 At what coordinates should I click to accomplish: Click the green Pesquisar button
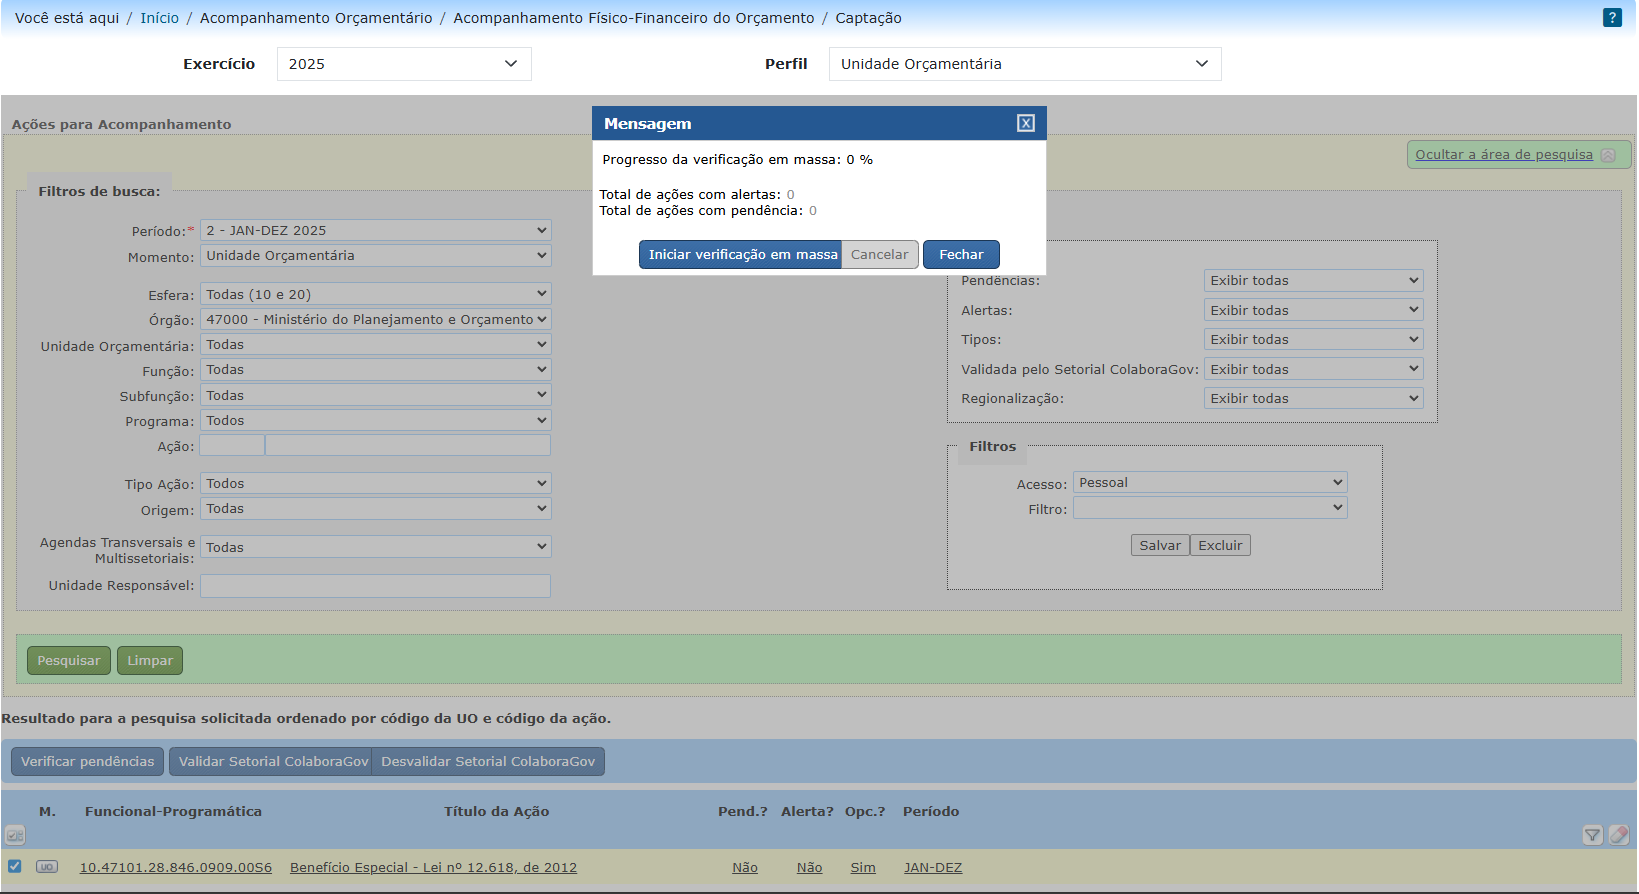[x=69, y=661]
